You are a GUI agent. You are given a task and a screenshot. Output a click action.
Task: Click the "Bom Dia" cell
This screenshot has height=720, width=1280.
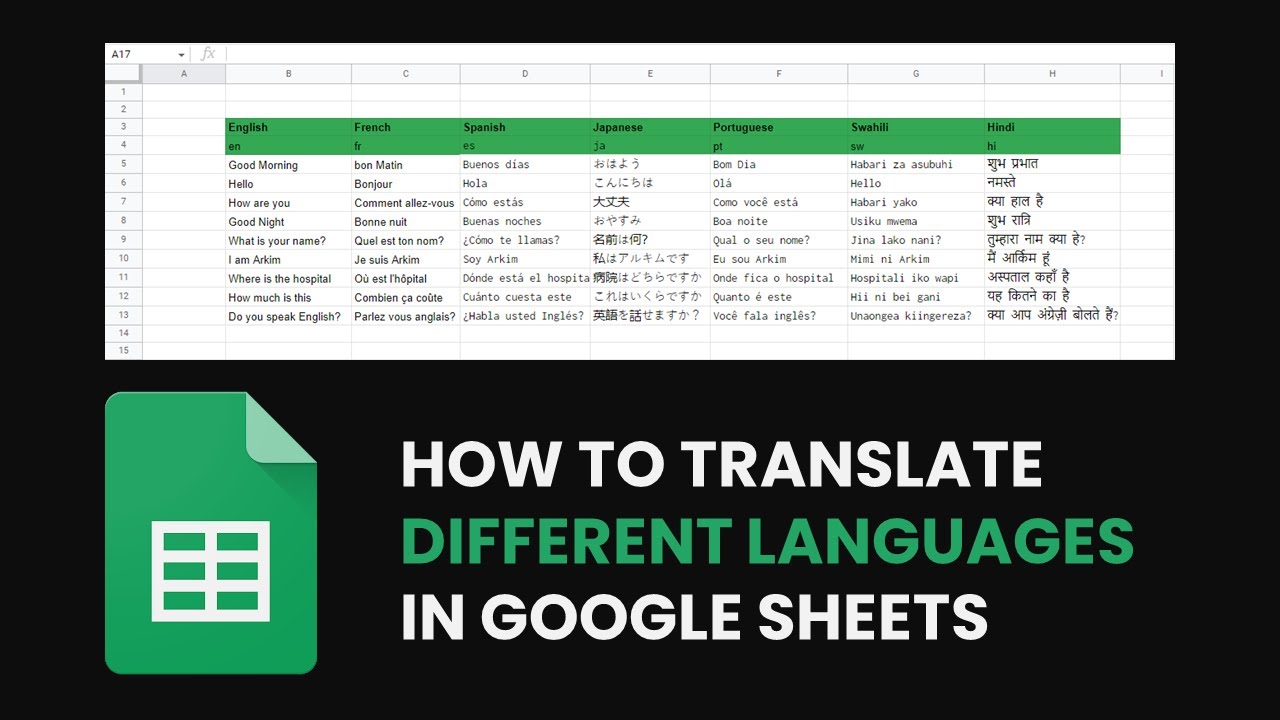click(x=779, y=165)
